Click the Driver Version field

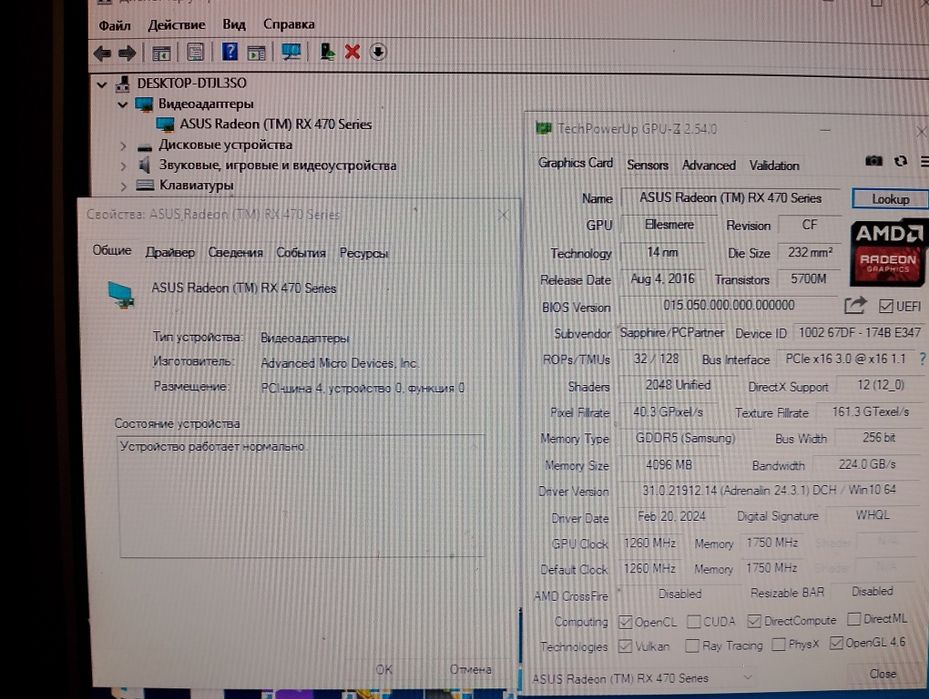pyautogui.click(x=769, y=490)
